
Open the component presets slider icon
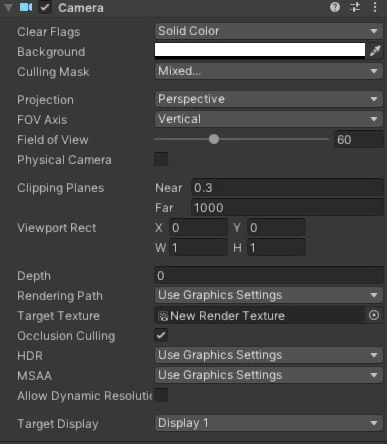point(355,7)
